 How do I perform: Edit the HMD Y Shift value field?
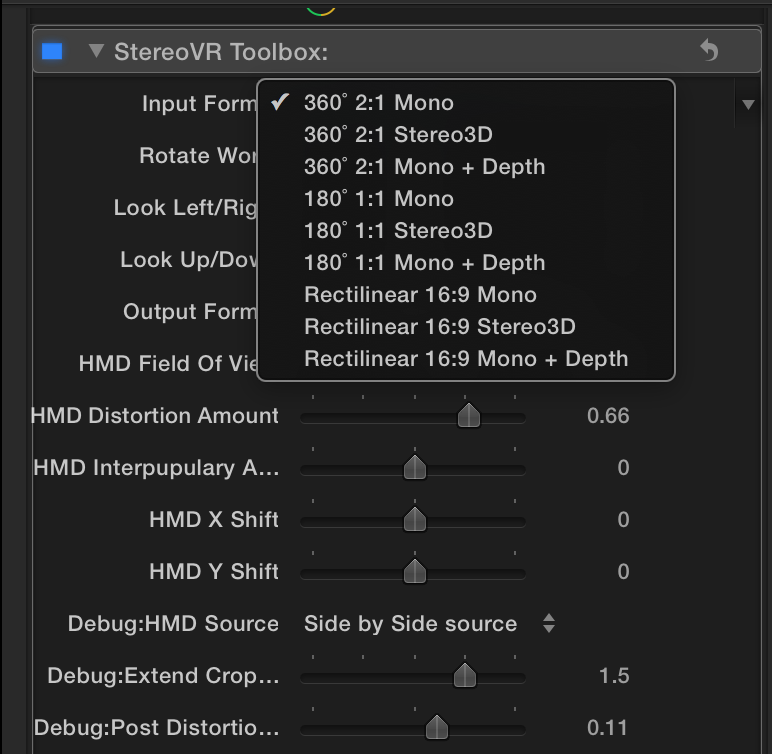(x=623, y=572)
